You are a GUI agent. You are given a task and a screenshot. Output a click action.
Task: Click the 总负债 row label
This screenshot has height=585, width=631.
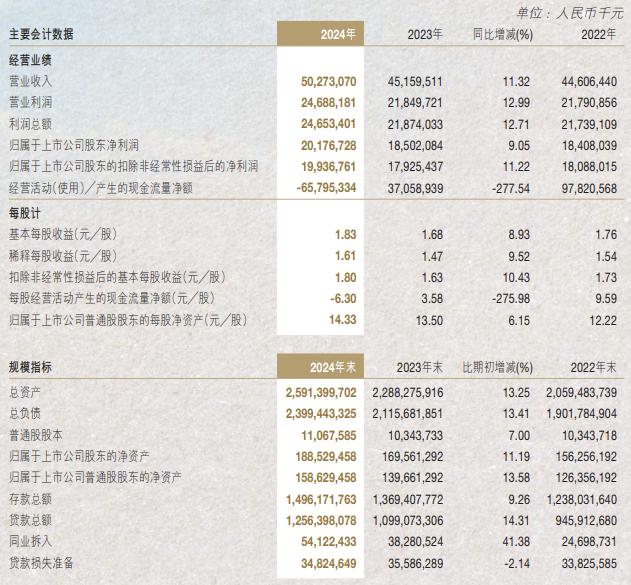point(25,413)
